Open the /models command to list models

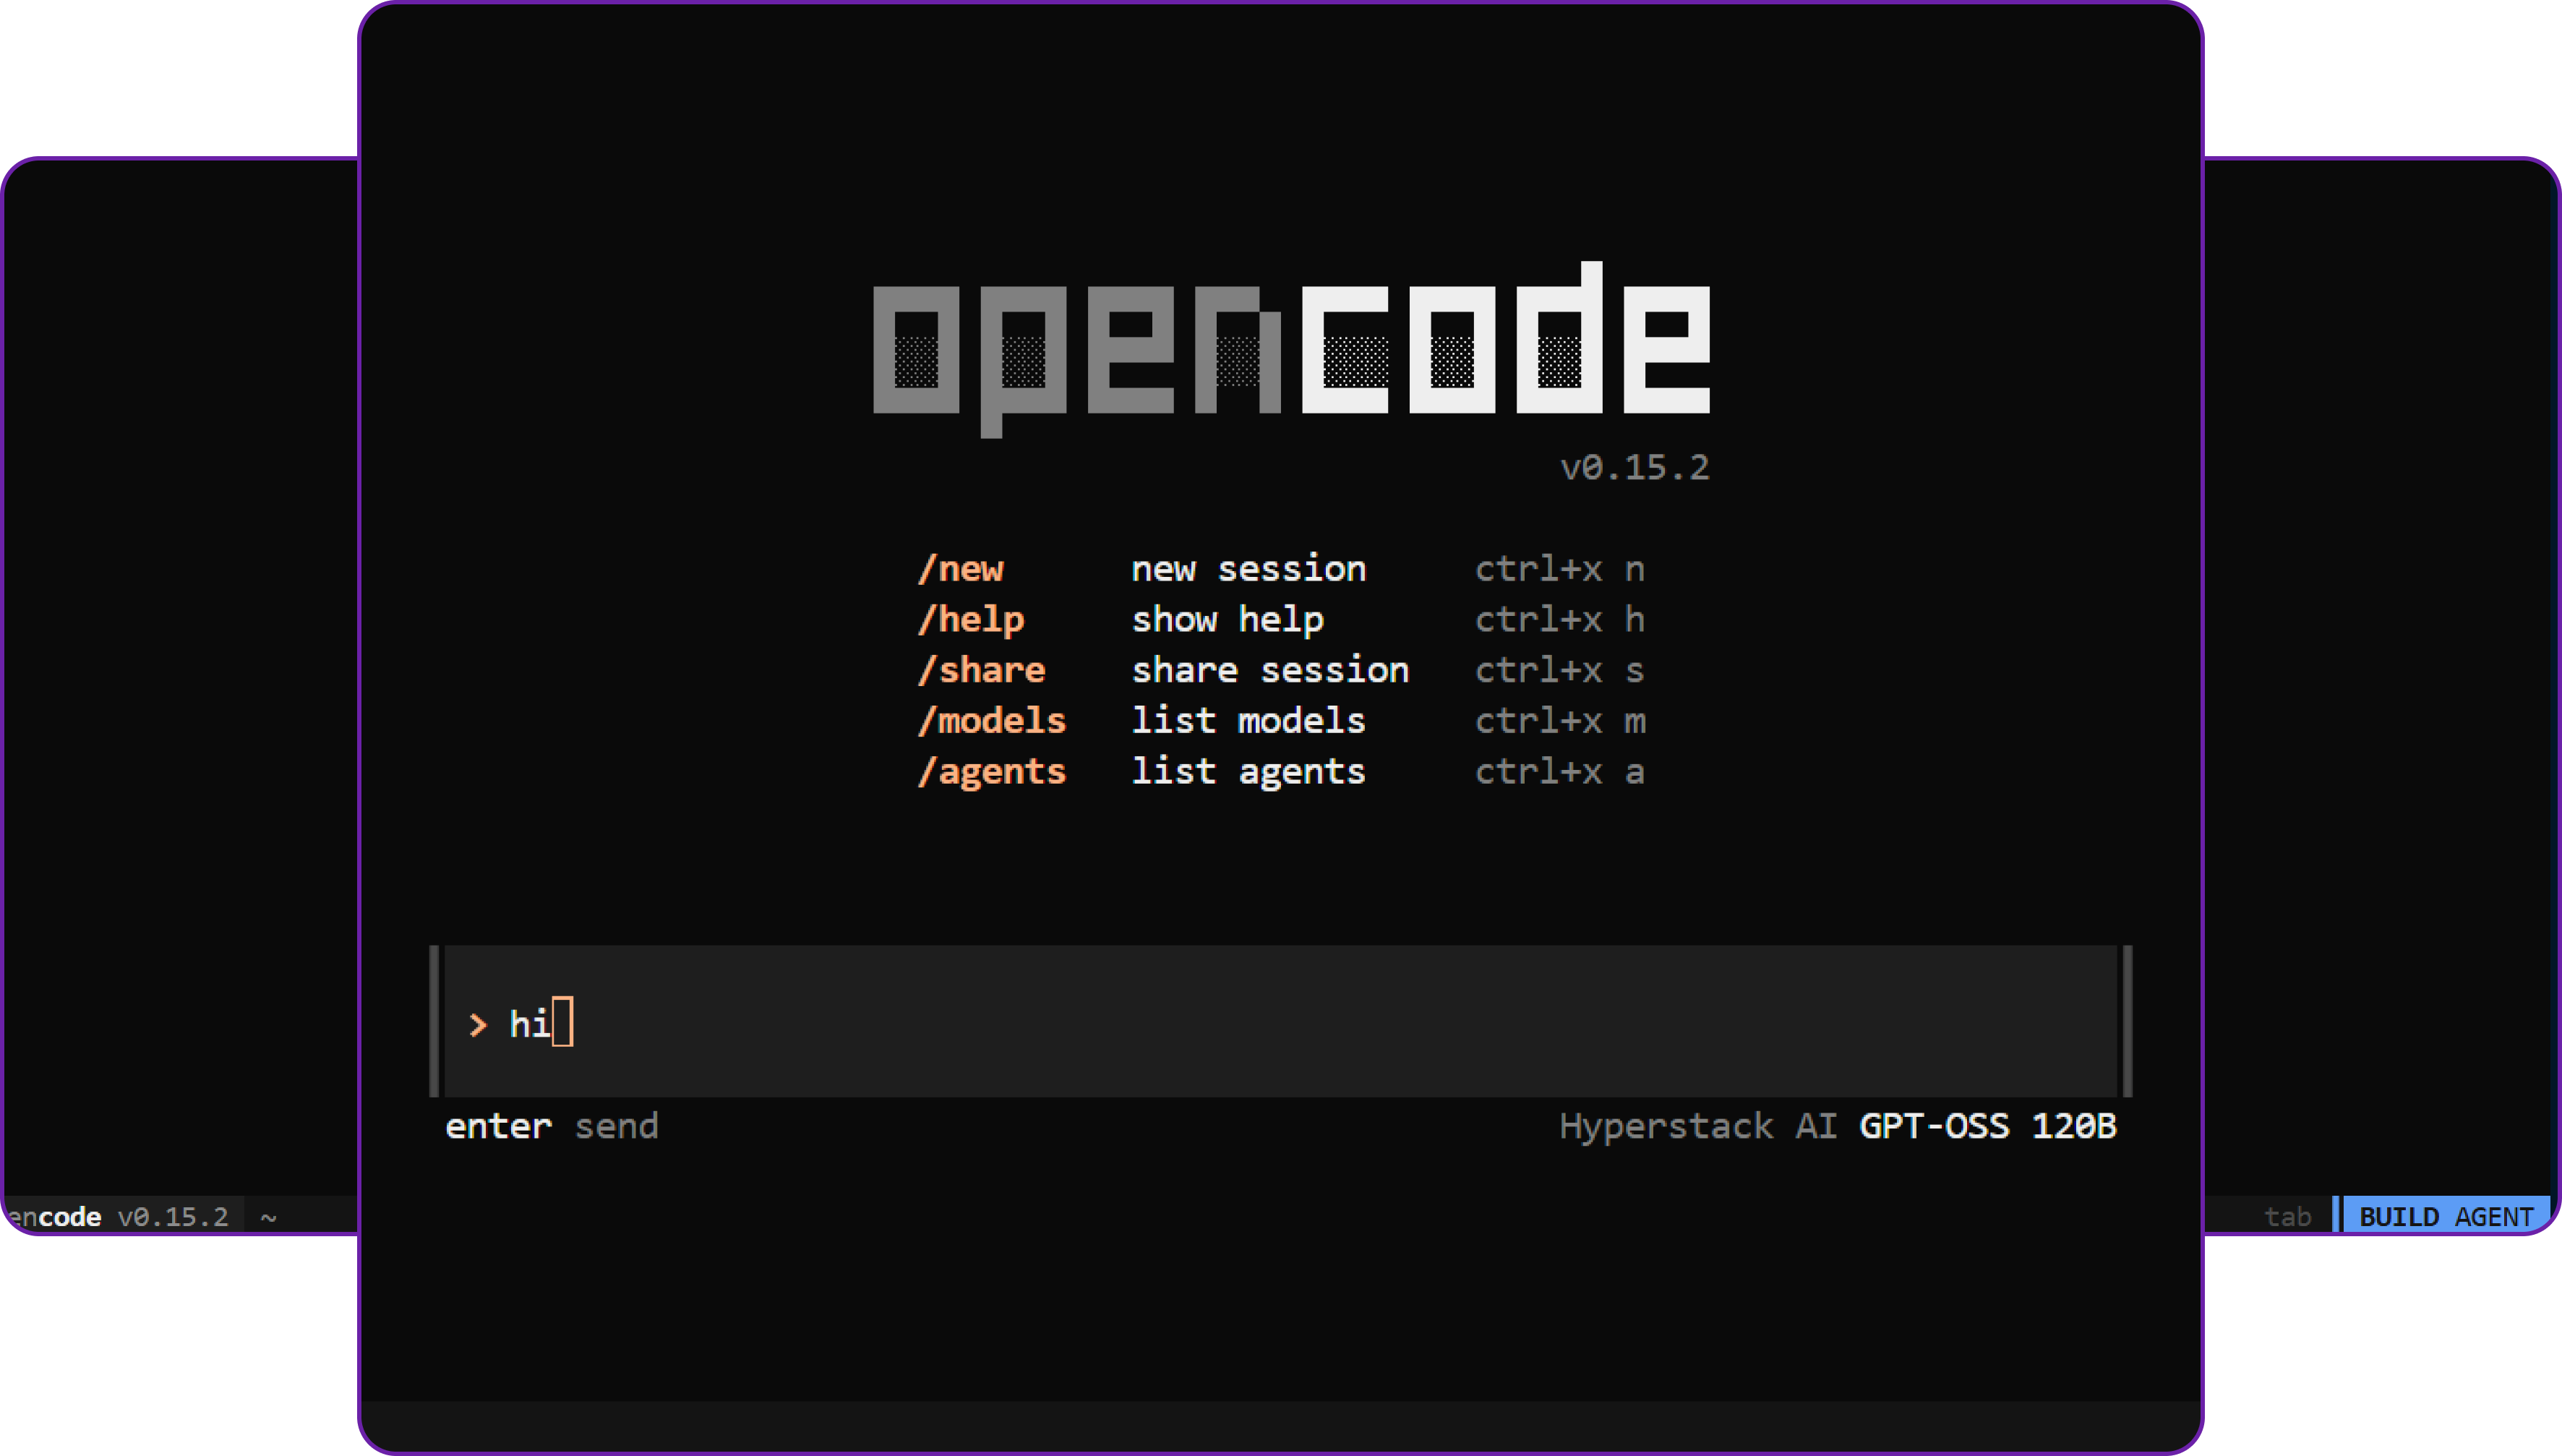993,720
